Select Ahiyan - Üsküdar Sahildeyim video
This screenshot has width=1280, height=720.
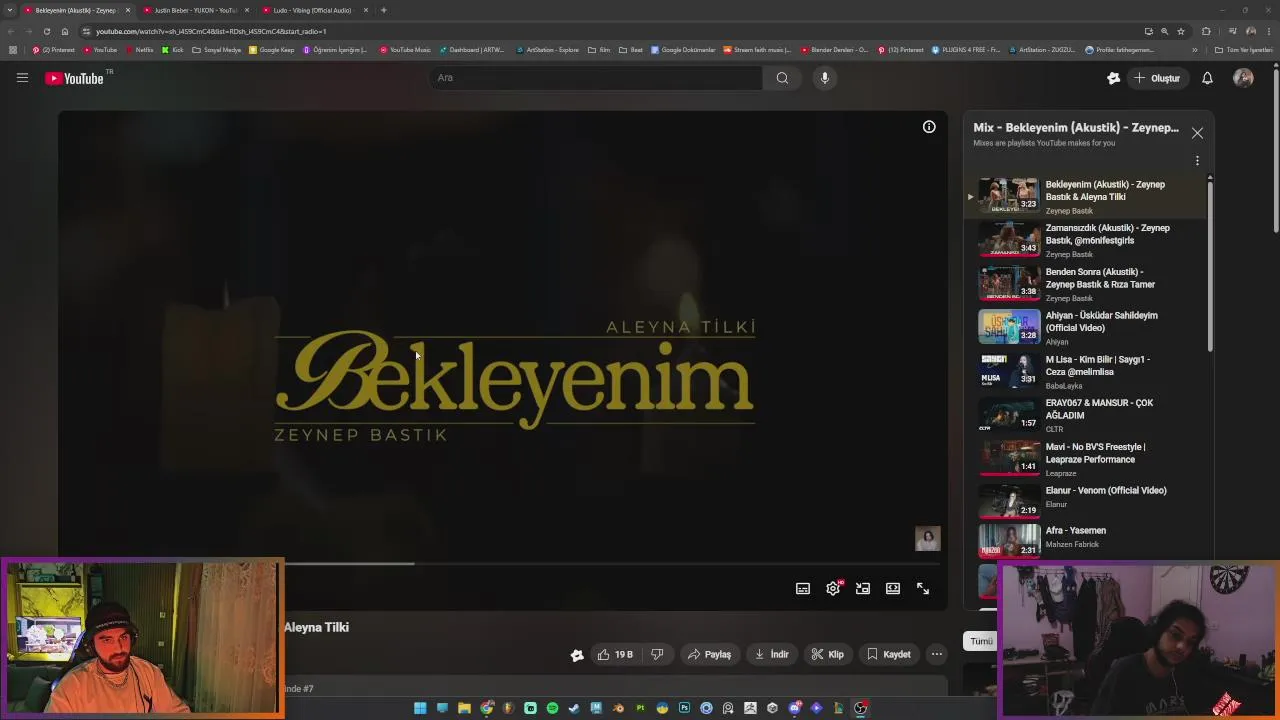pyautogui.click(x=1086, y=327)
